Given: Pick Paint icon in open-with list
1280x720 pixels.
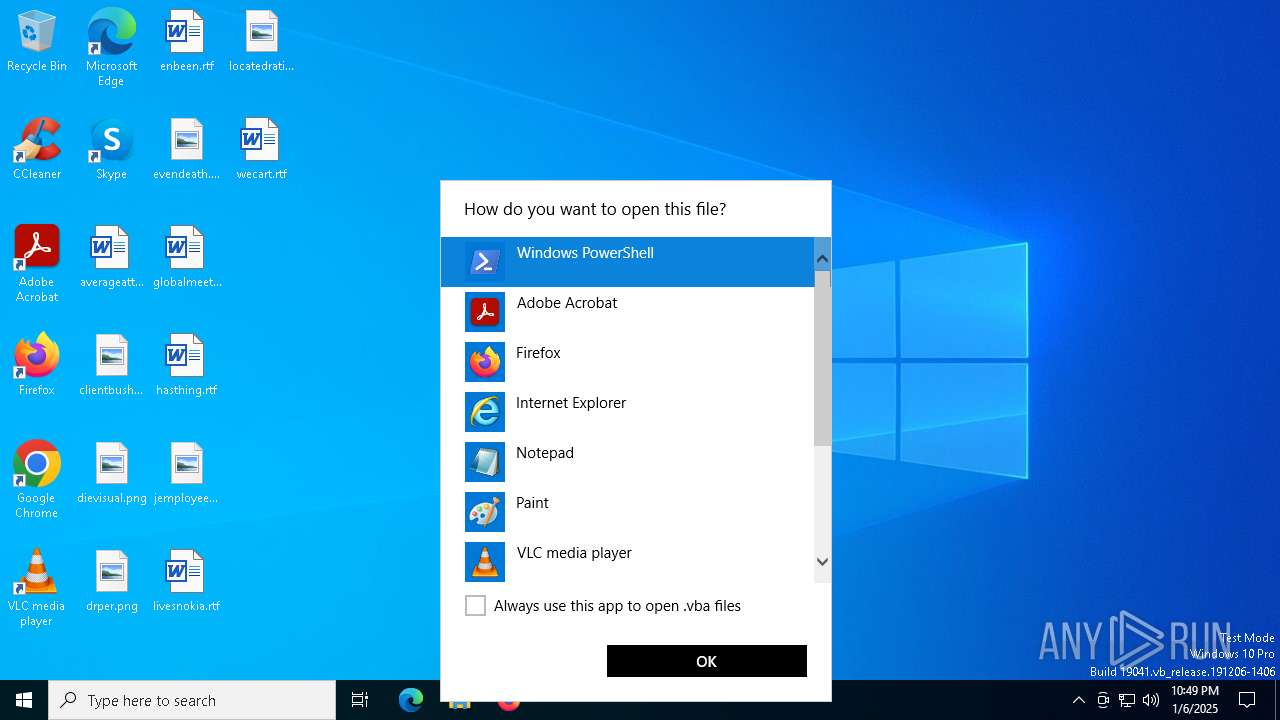Looking at the screenshot, I should (485, 512).
